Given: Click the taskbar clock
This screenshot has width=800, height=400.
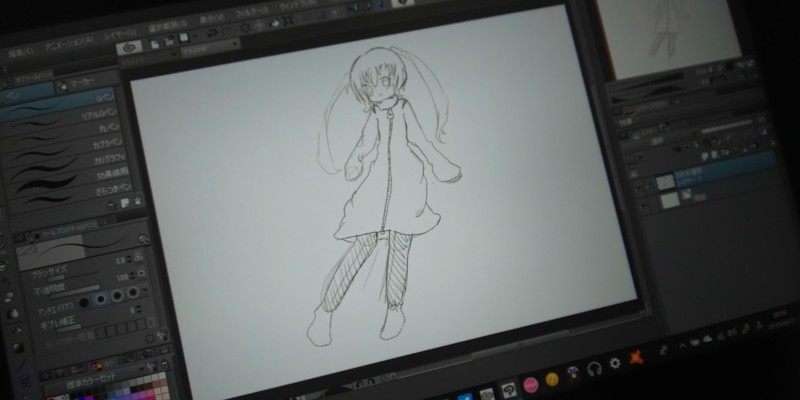Looking at the screenshot, I should coord(783,318).
